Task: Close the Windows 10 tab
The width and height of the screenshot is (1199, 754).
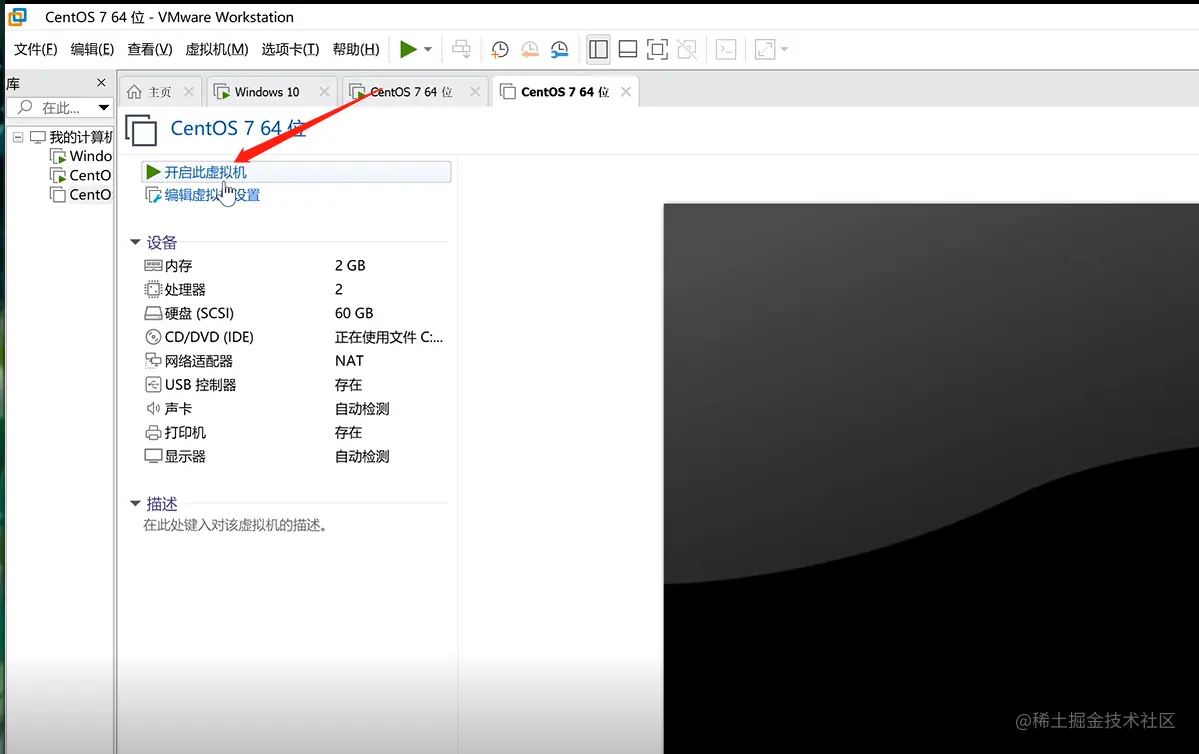Action: [x=324, y=92]
